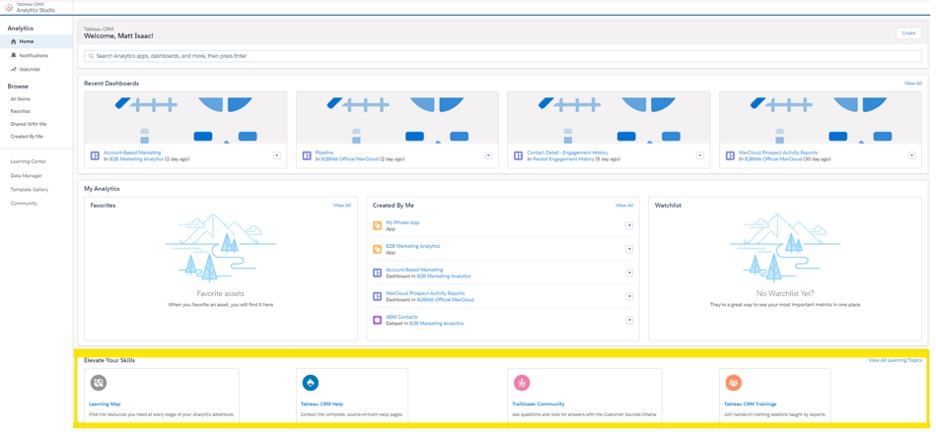Screen dimensions: 936x432
Task: Open Community in sidebar
Action: (24, 203)
